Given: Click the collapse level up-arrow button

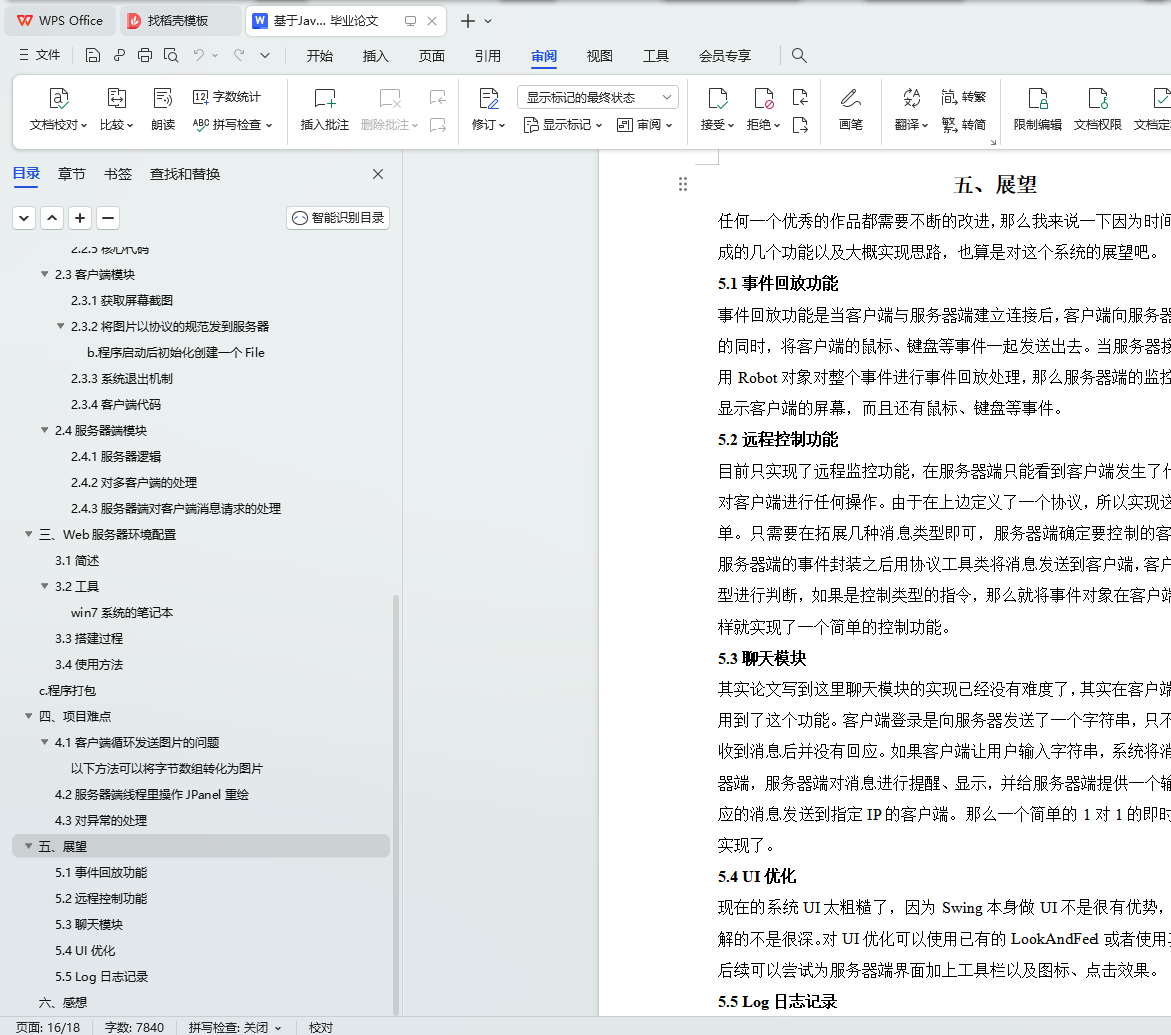Looking at the screenshot, I should pos(52,218).
